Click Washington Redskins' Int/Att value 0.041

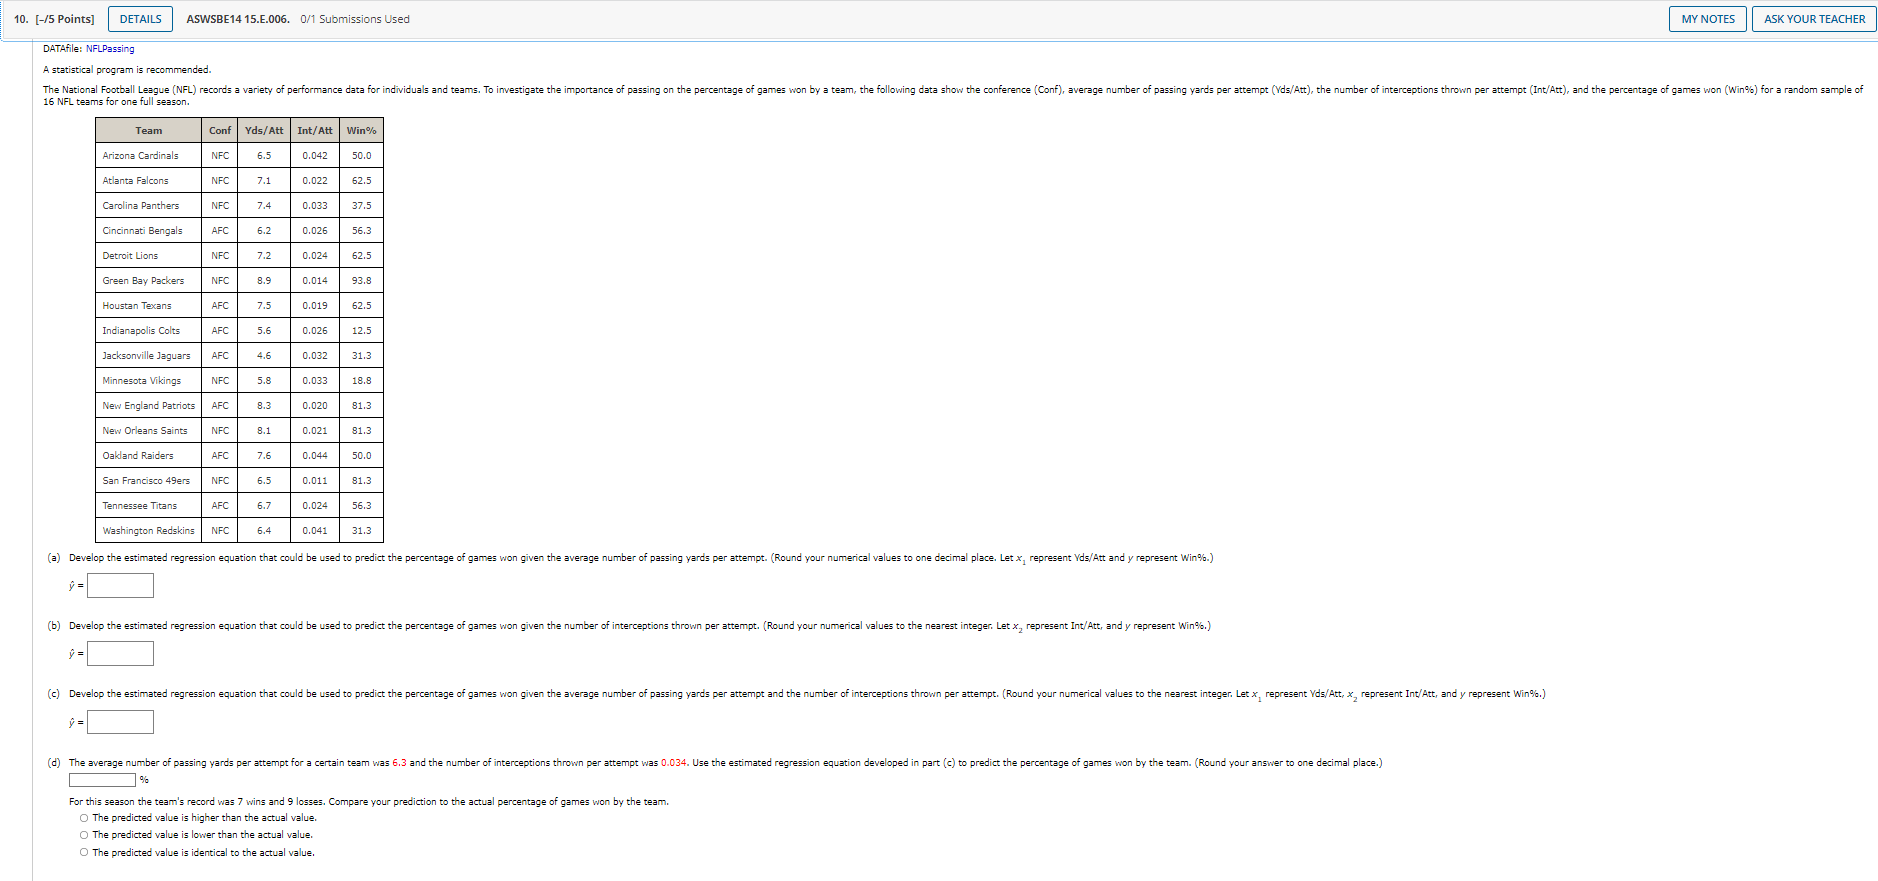point(315,531)
